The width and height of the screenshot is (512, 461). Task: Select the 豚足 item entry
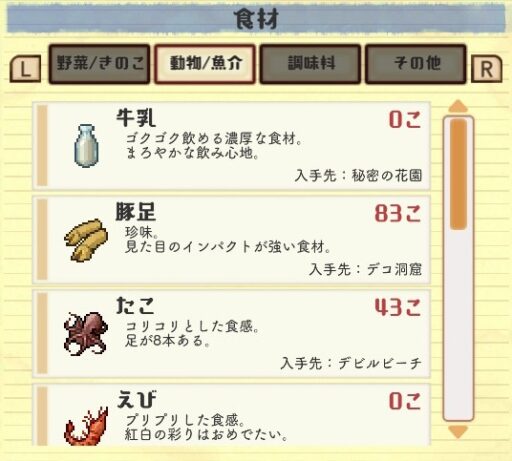click(231, 240)
